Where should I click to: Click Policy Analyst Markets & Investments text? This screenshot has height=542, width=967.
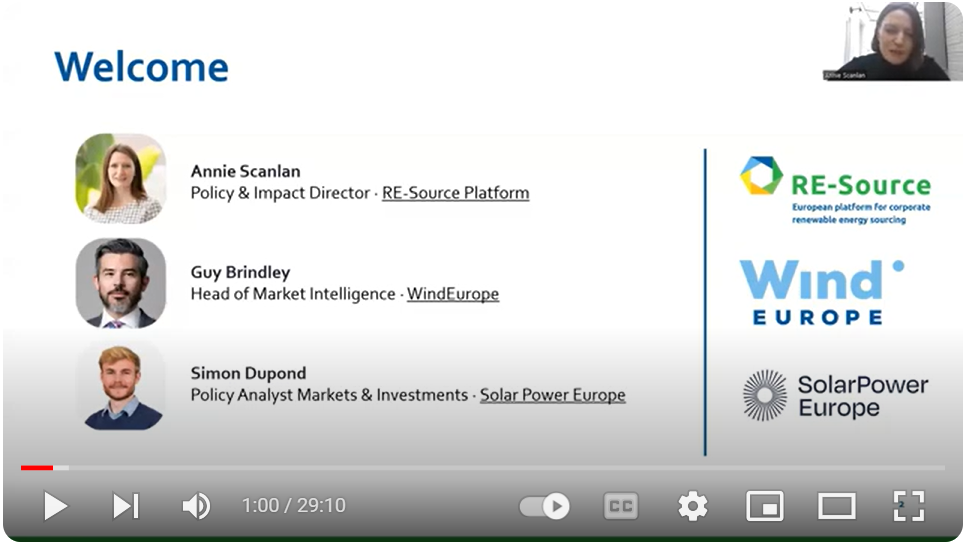[329, 395]
